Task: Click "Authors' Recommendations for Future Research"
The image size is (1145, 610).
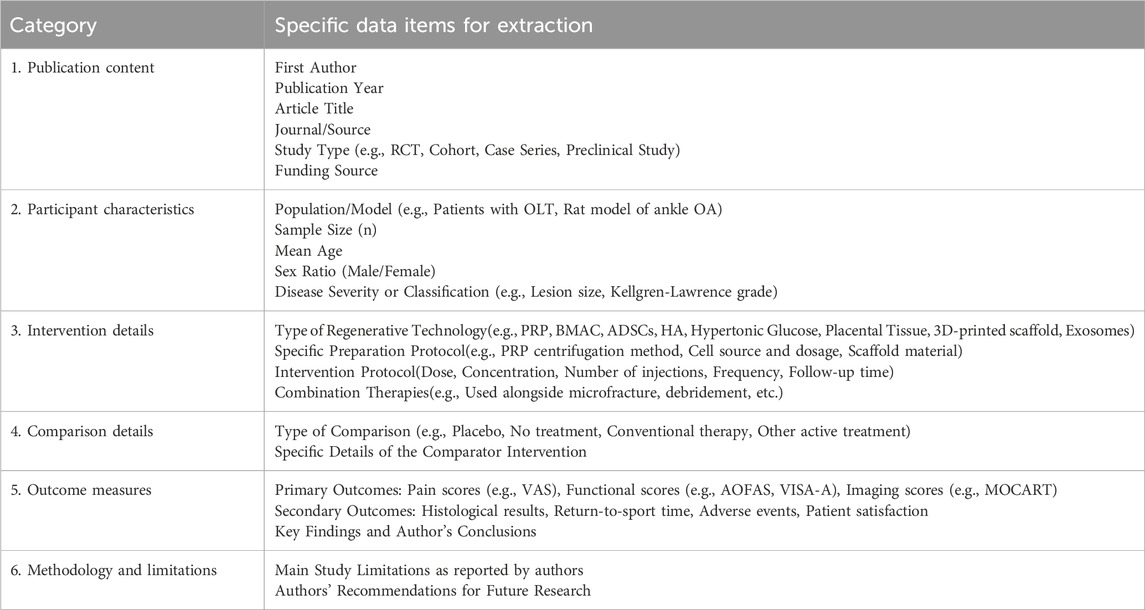Action: pos(433,591)
